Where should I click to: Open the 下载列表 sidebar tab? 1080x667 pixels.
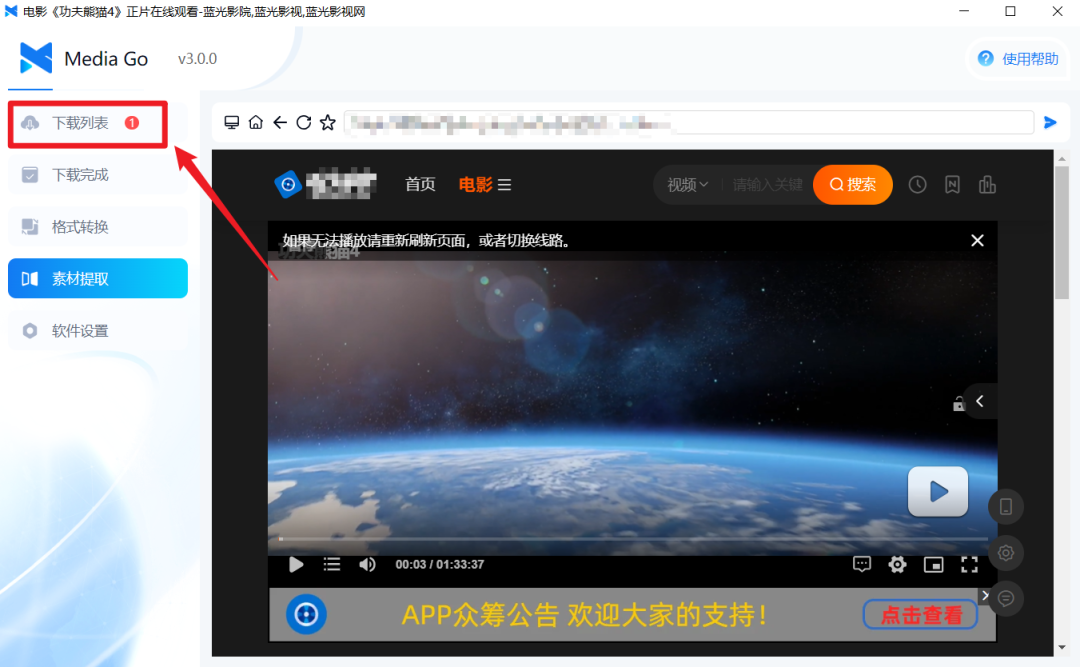pyautogui.click(x=87, y=123)
